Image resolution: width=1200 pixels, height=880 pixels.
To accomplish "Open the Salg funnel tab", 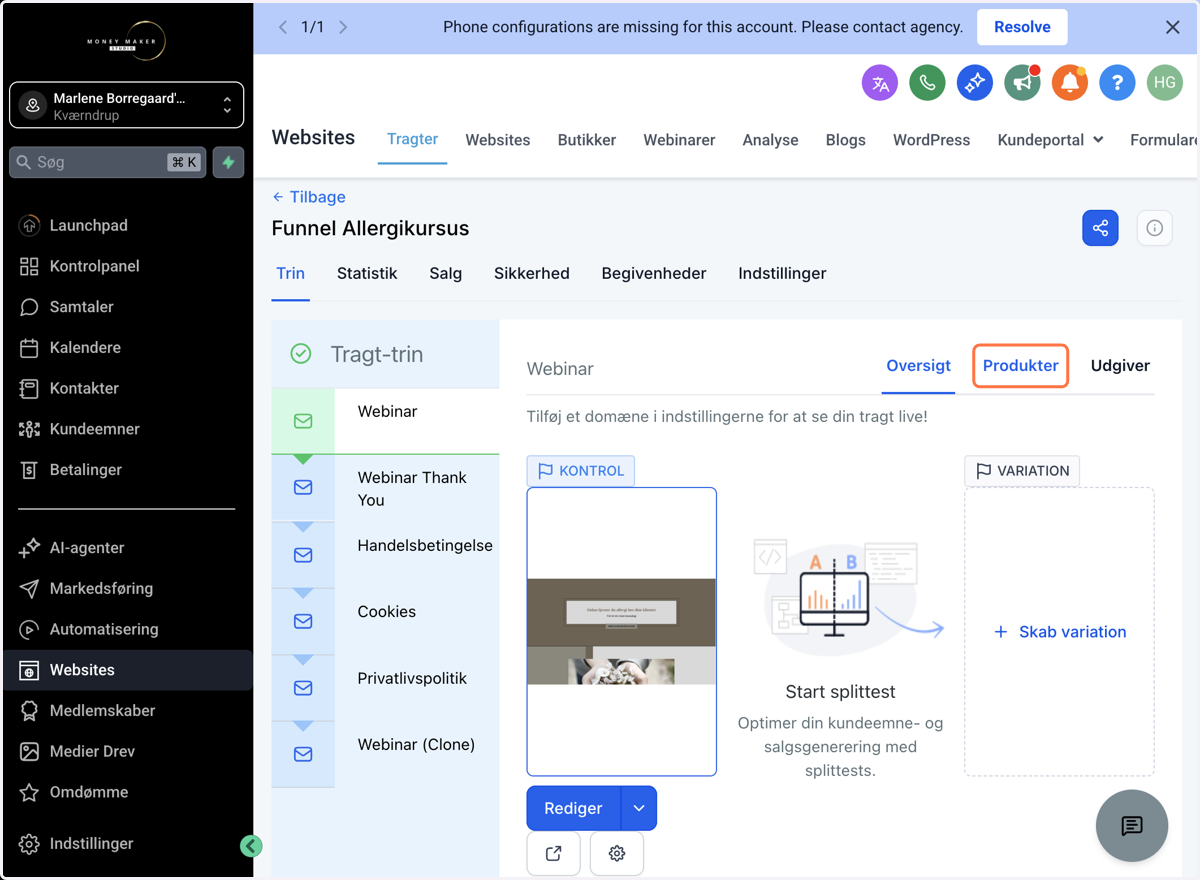I will point(446,273).
